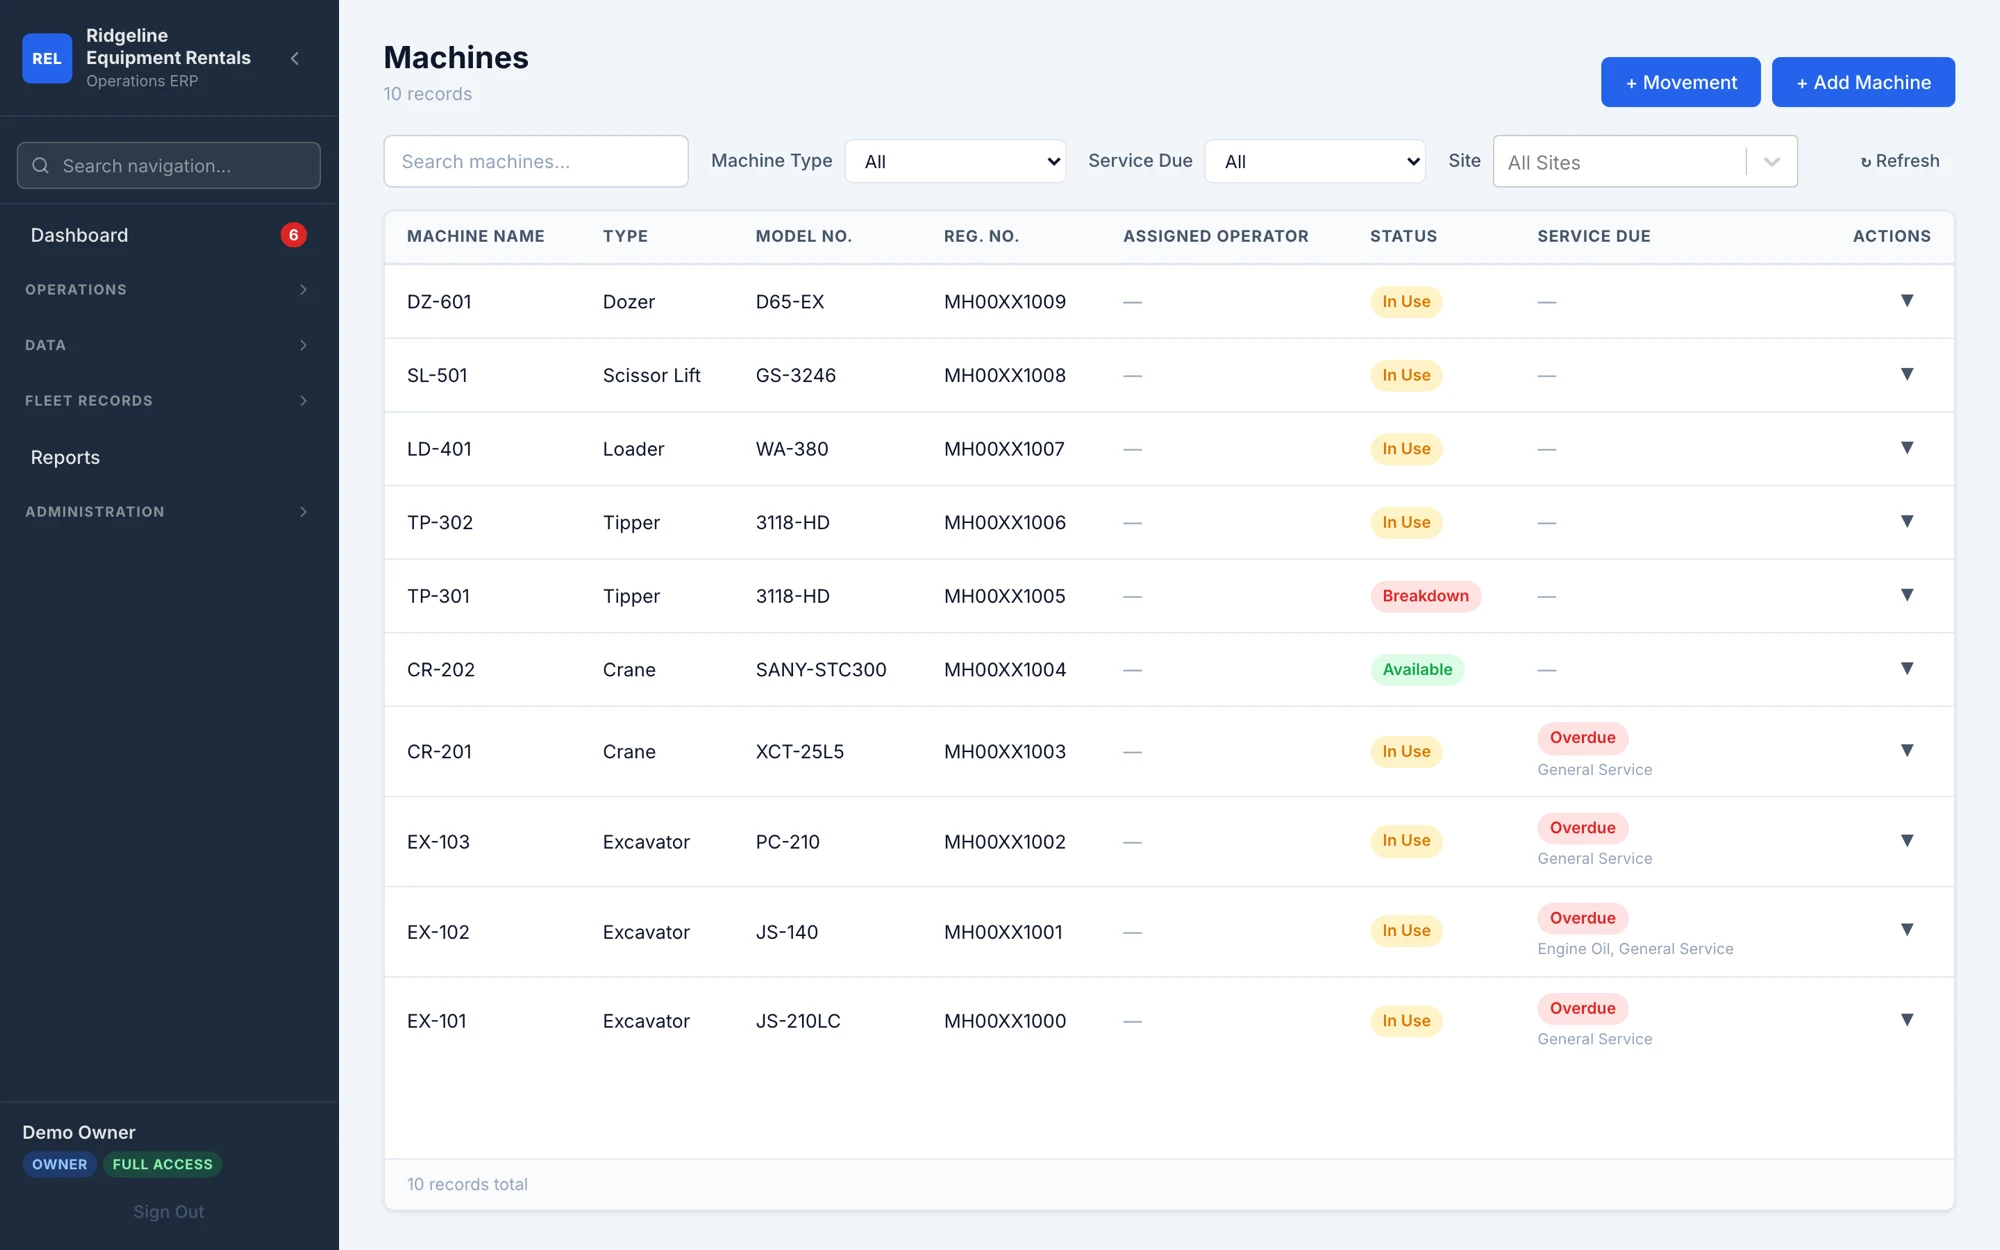Click the OWNER role badge

(x=59, y=1164)
